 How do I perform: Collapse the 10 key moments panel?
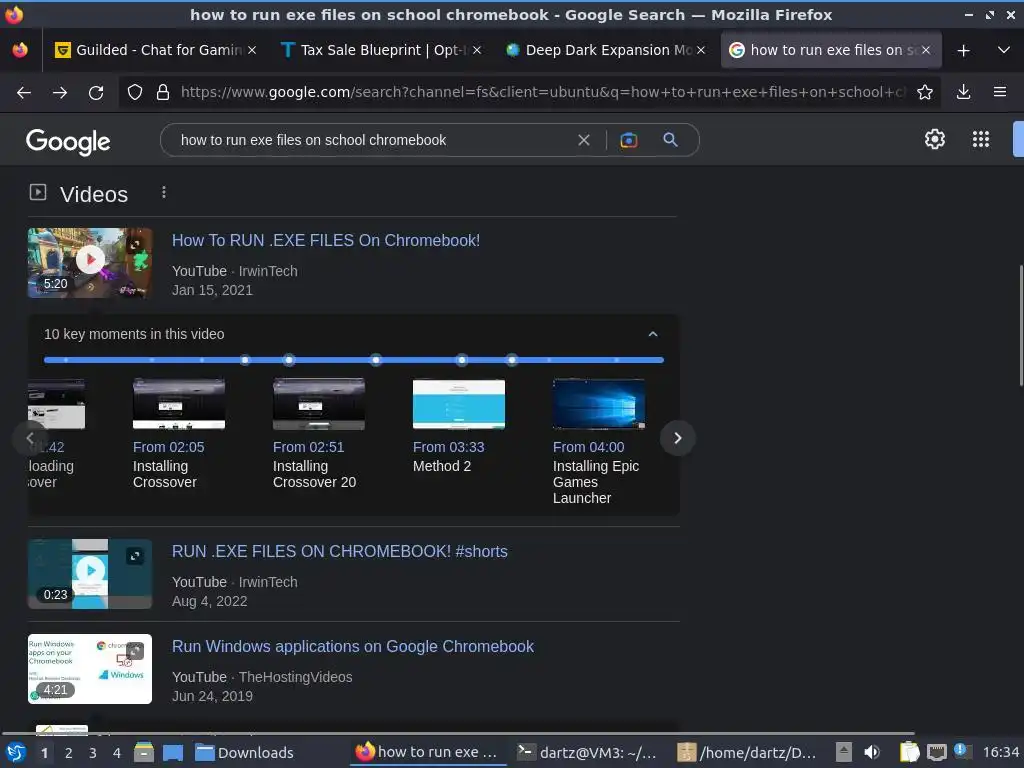[652, 334]
